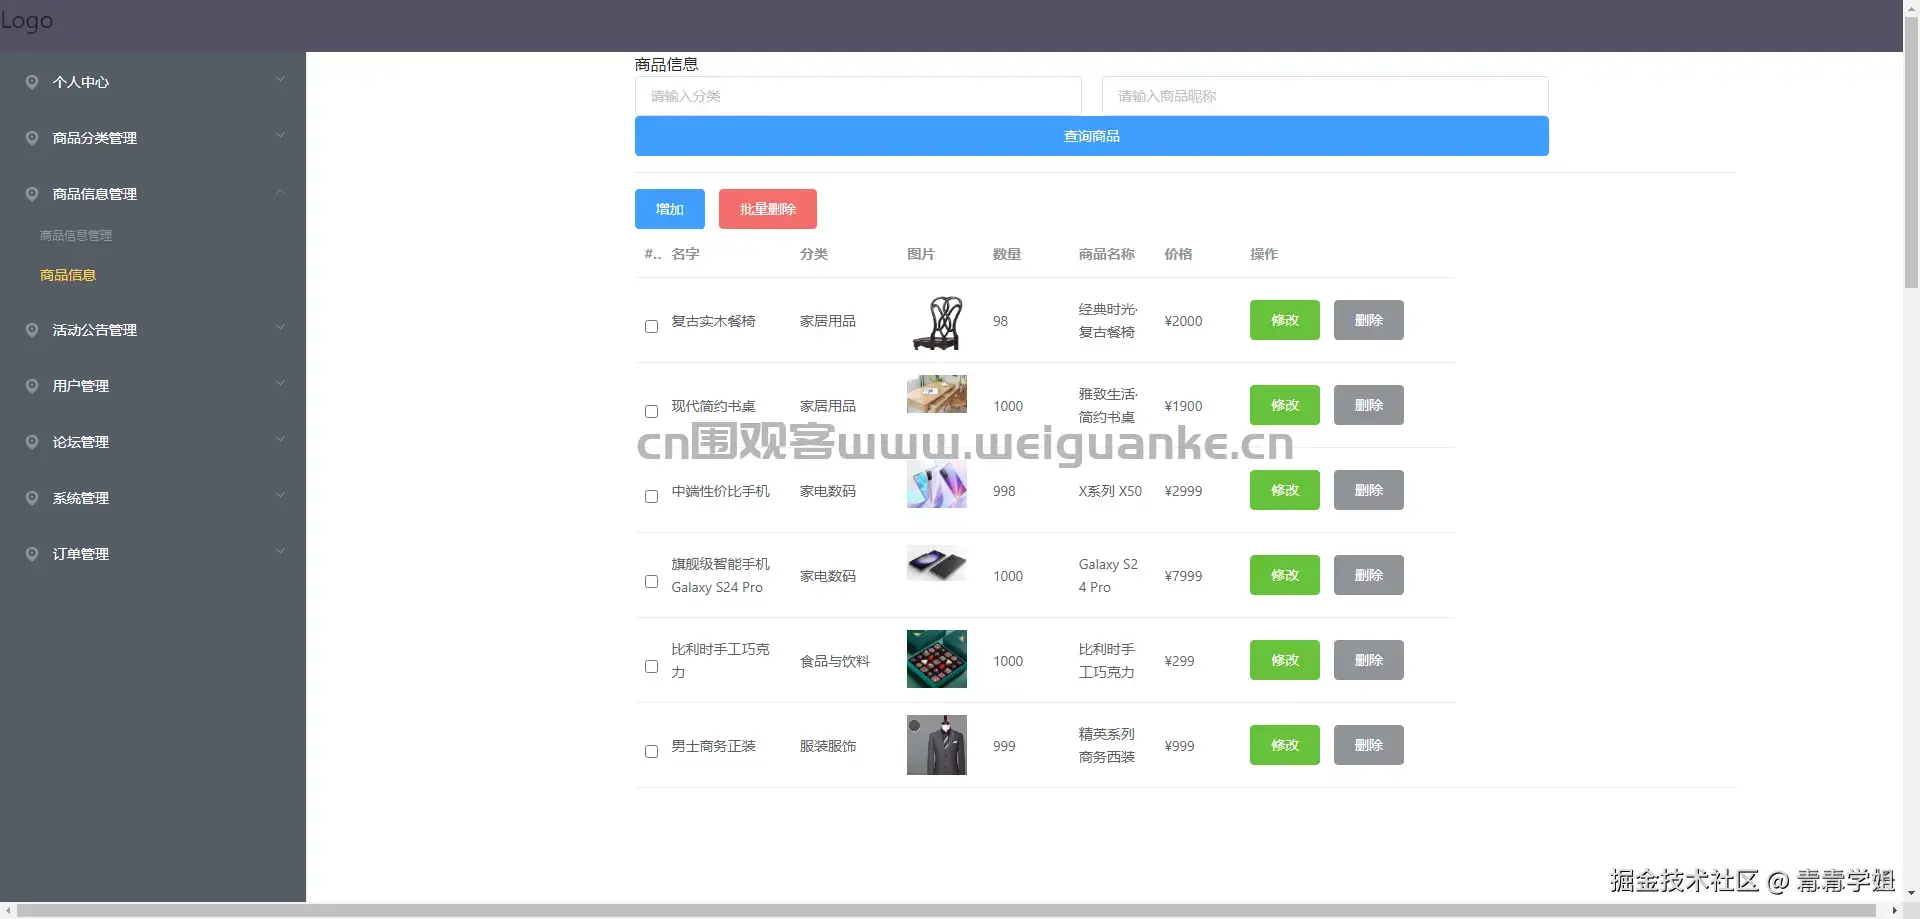Image resolution: width=1920 pixels, height=919 pixels.
Task: Open the 个人中心 sidebar menu
Action: (153, 82)
